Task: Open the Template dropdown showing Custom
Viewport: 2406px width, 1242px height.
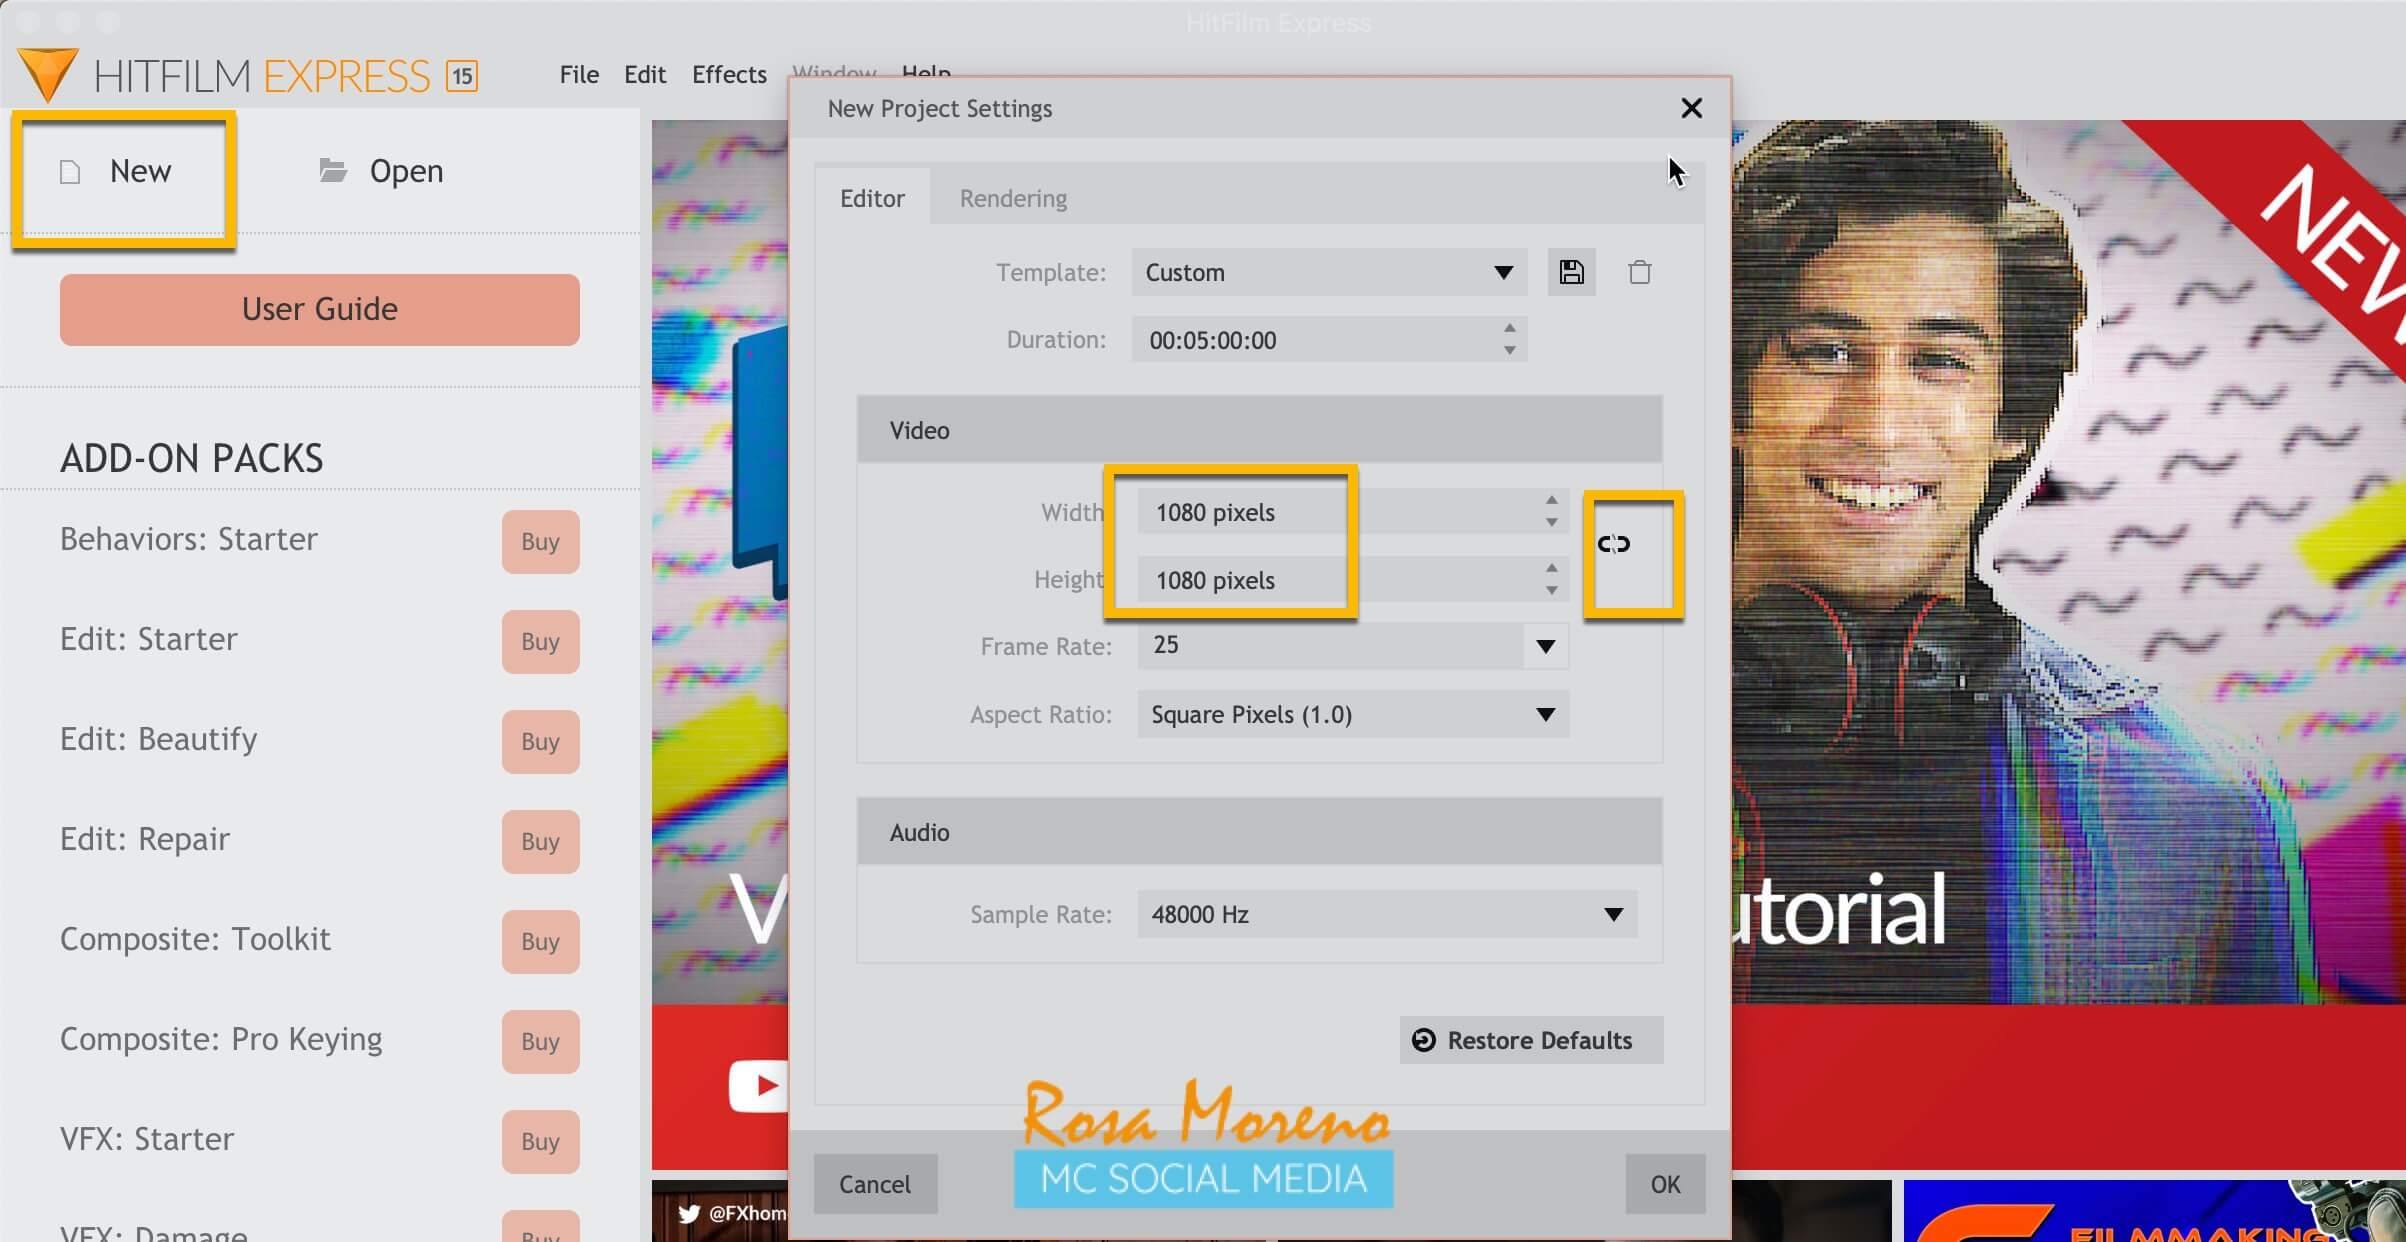Action: [1328, 273]
